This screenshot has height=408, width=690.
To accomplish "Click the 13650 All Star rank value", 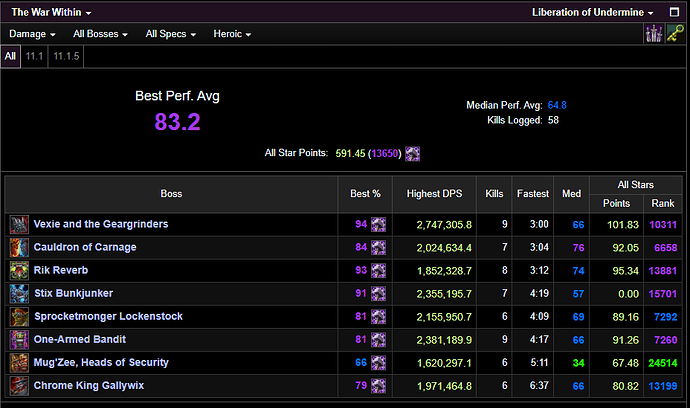I will click(385, 154).
